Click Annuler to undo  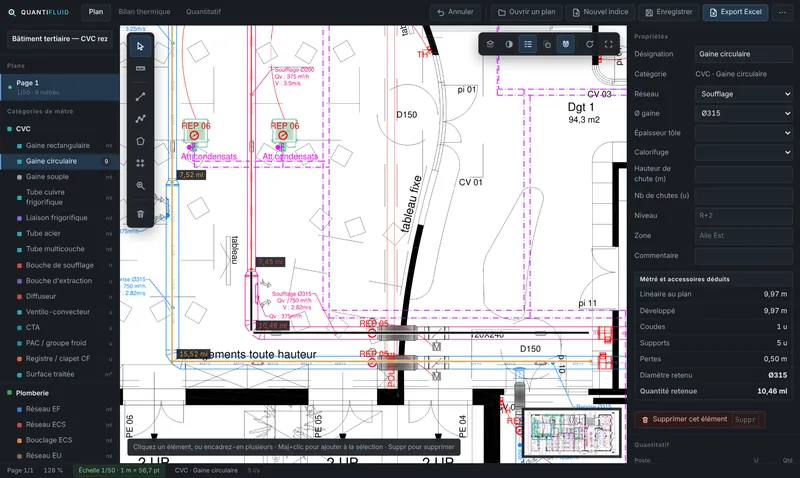point(455,12)
